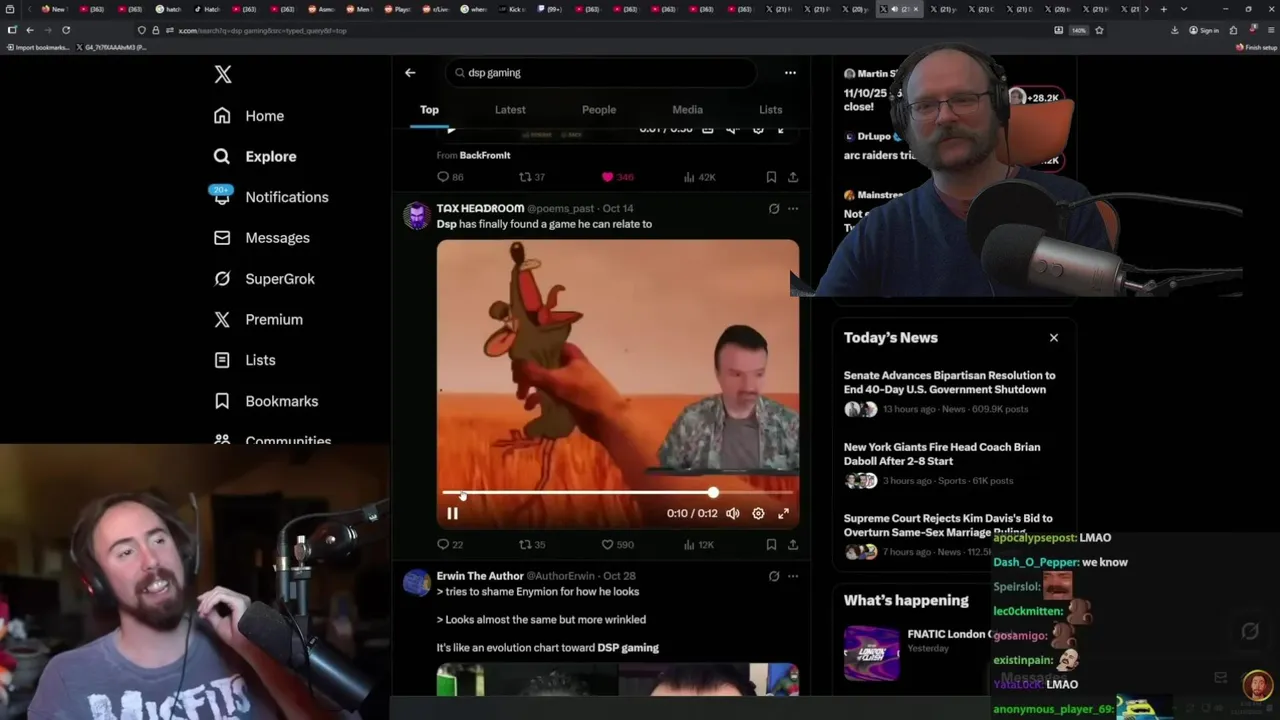1280x720 pixels.
Task: Click Sign in in browser toolbar
Action: [x=1204, y=30]
